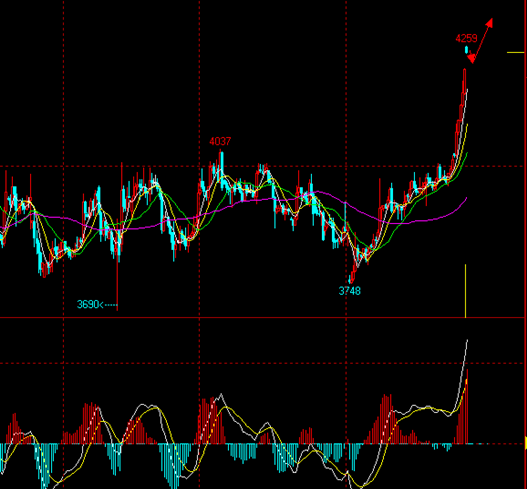Click the purple moving average line's right end
Screen dimensions: 527x489
[466, 198]
